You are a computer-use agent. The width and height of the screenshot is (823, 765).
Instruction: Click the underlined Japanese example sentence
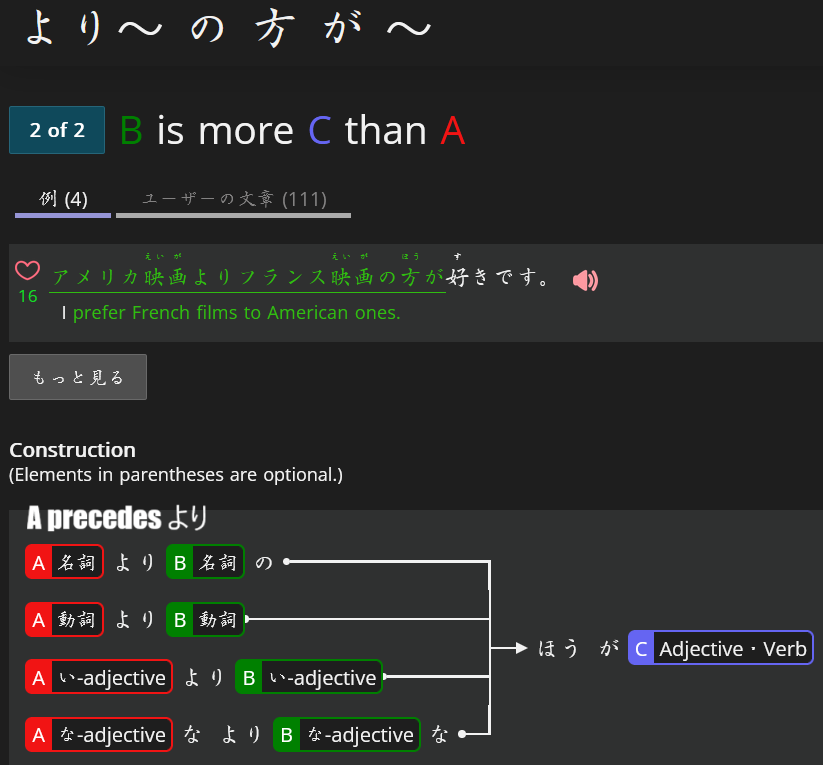(248, 277)
